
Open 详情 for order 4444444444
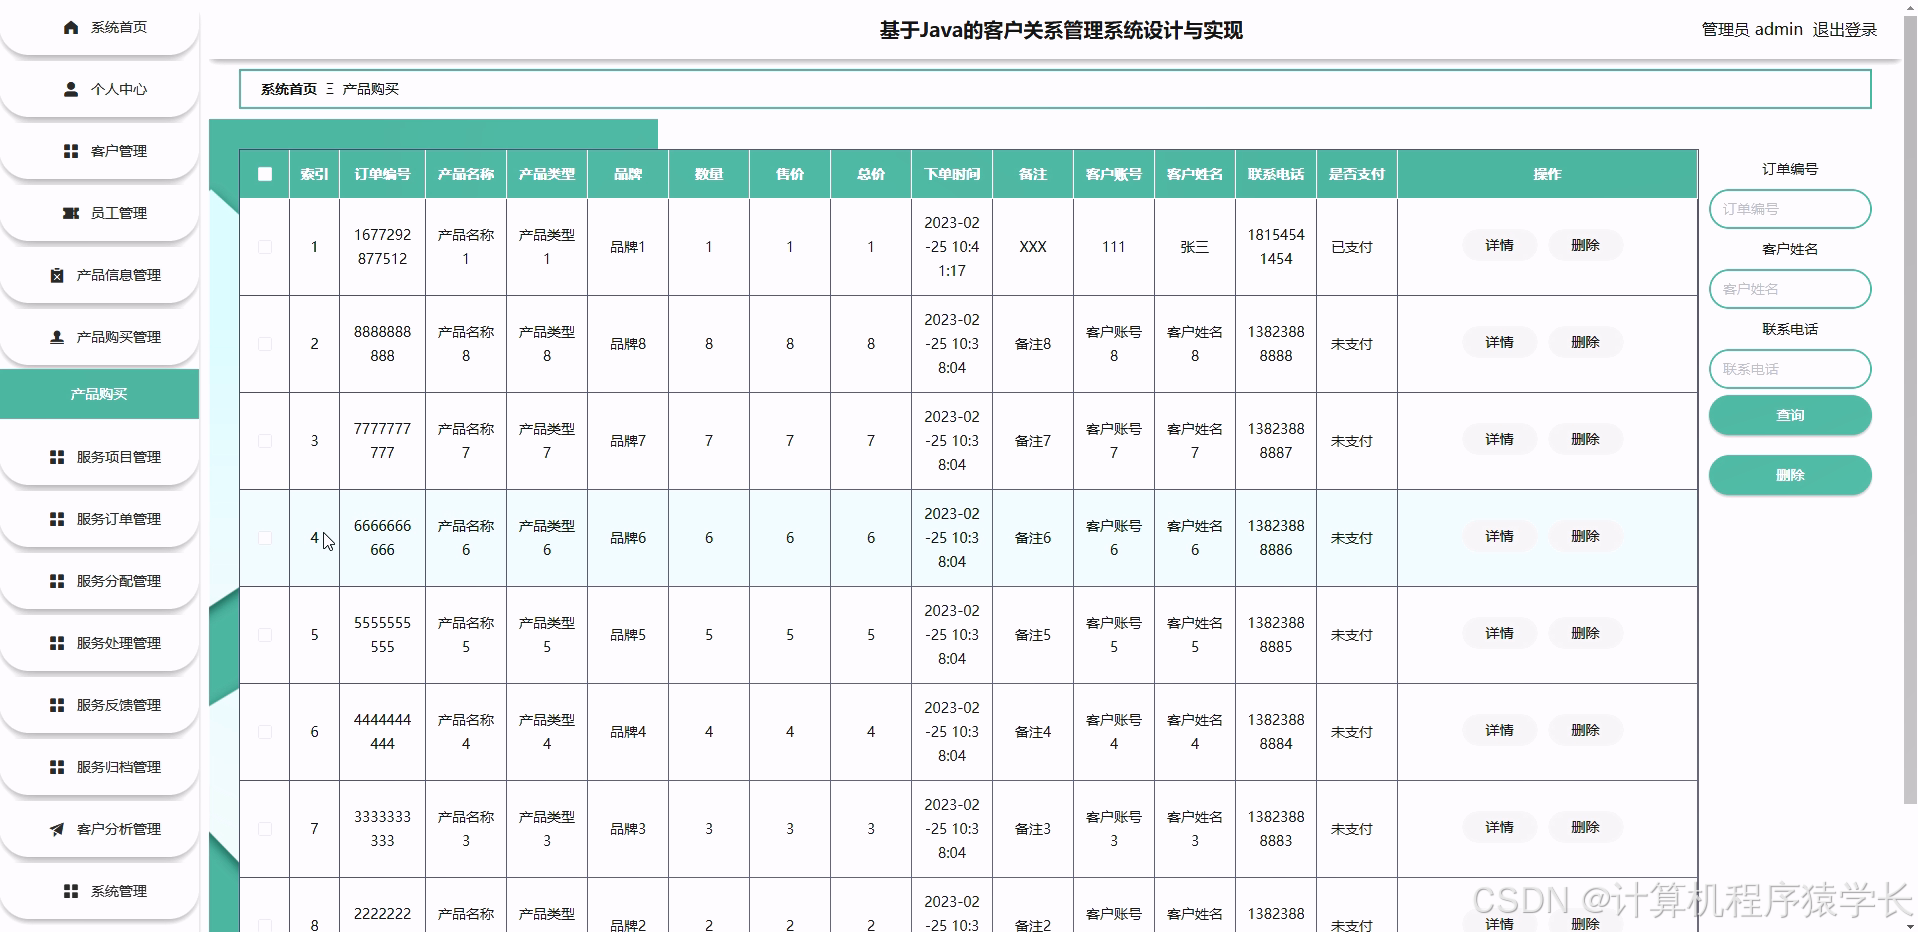(x=1499, y=730)
